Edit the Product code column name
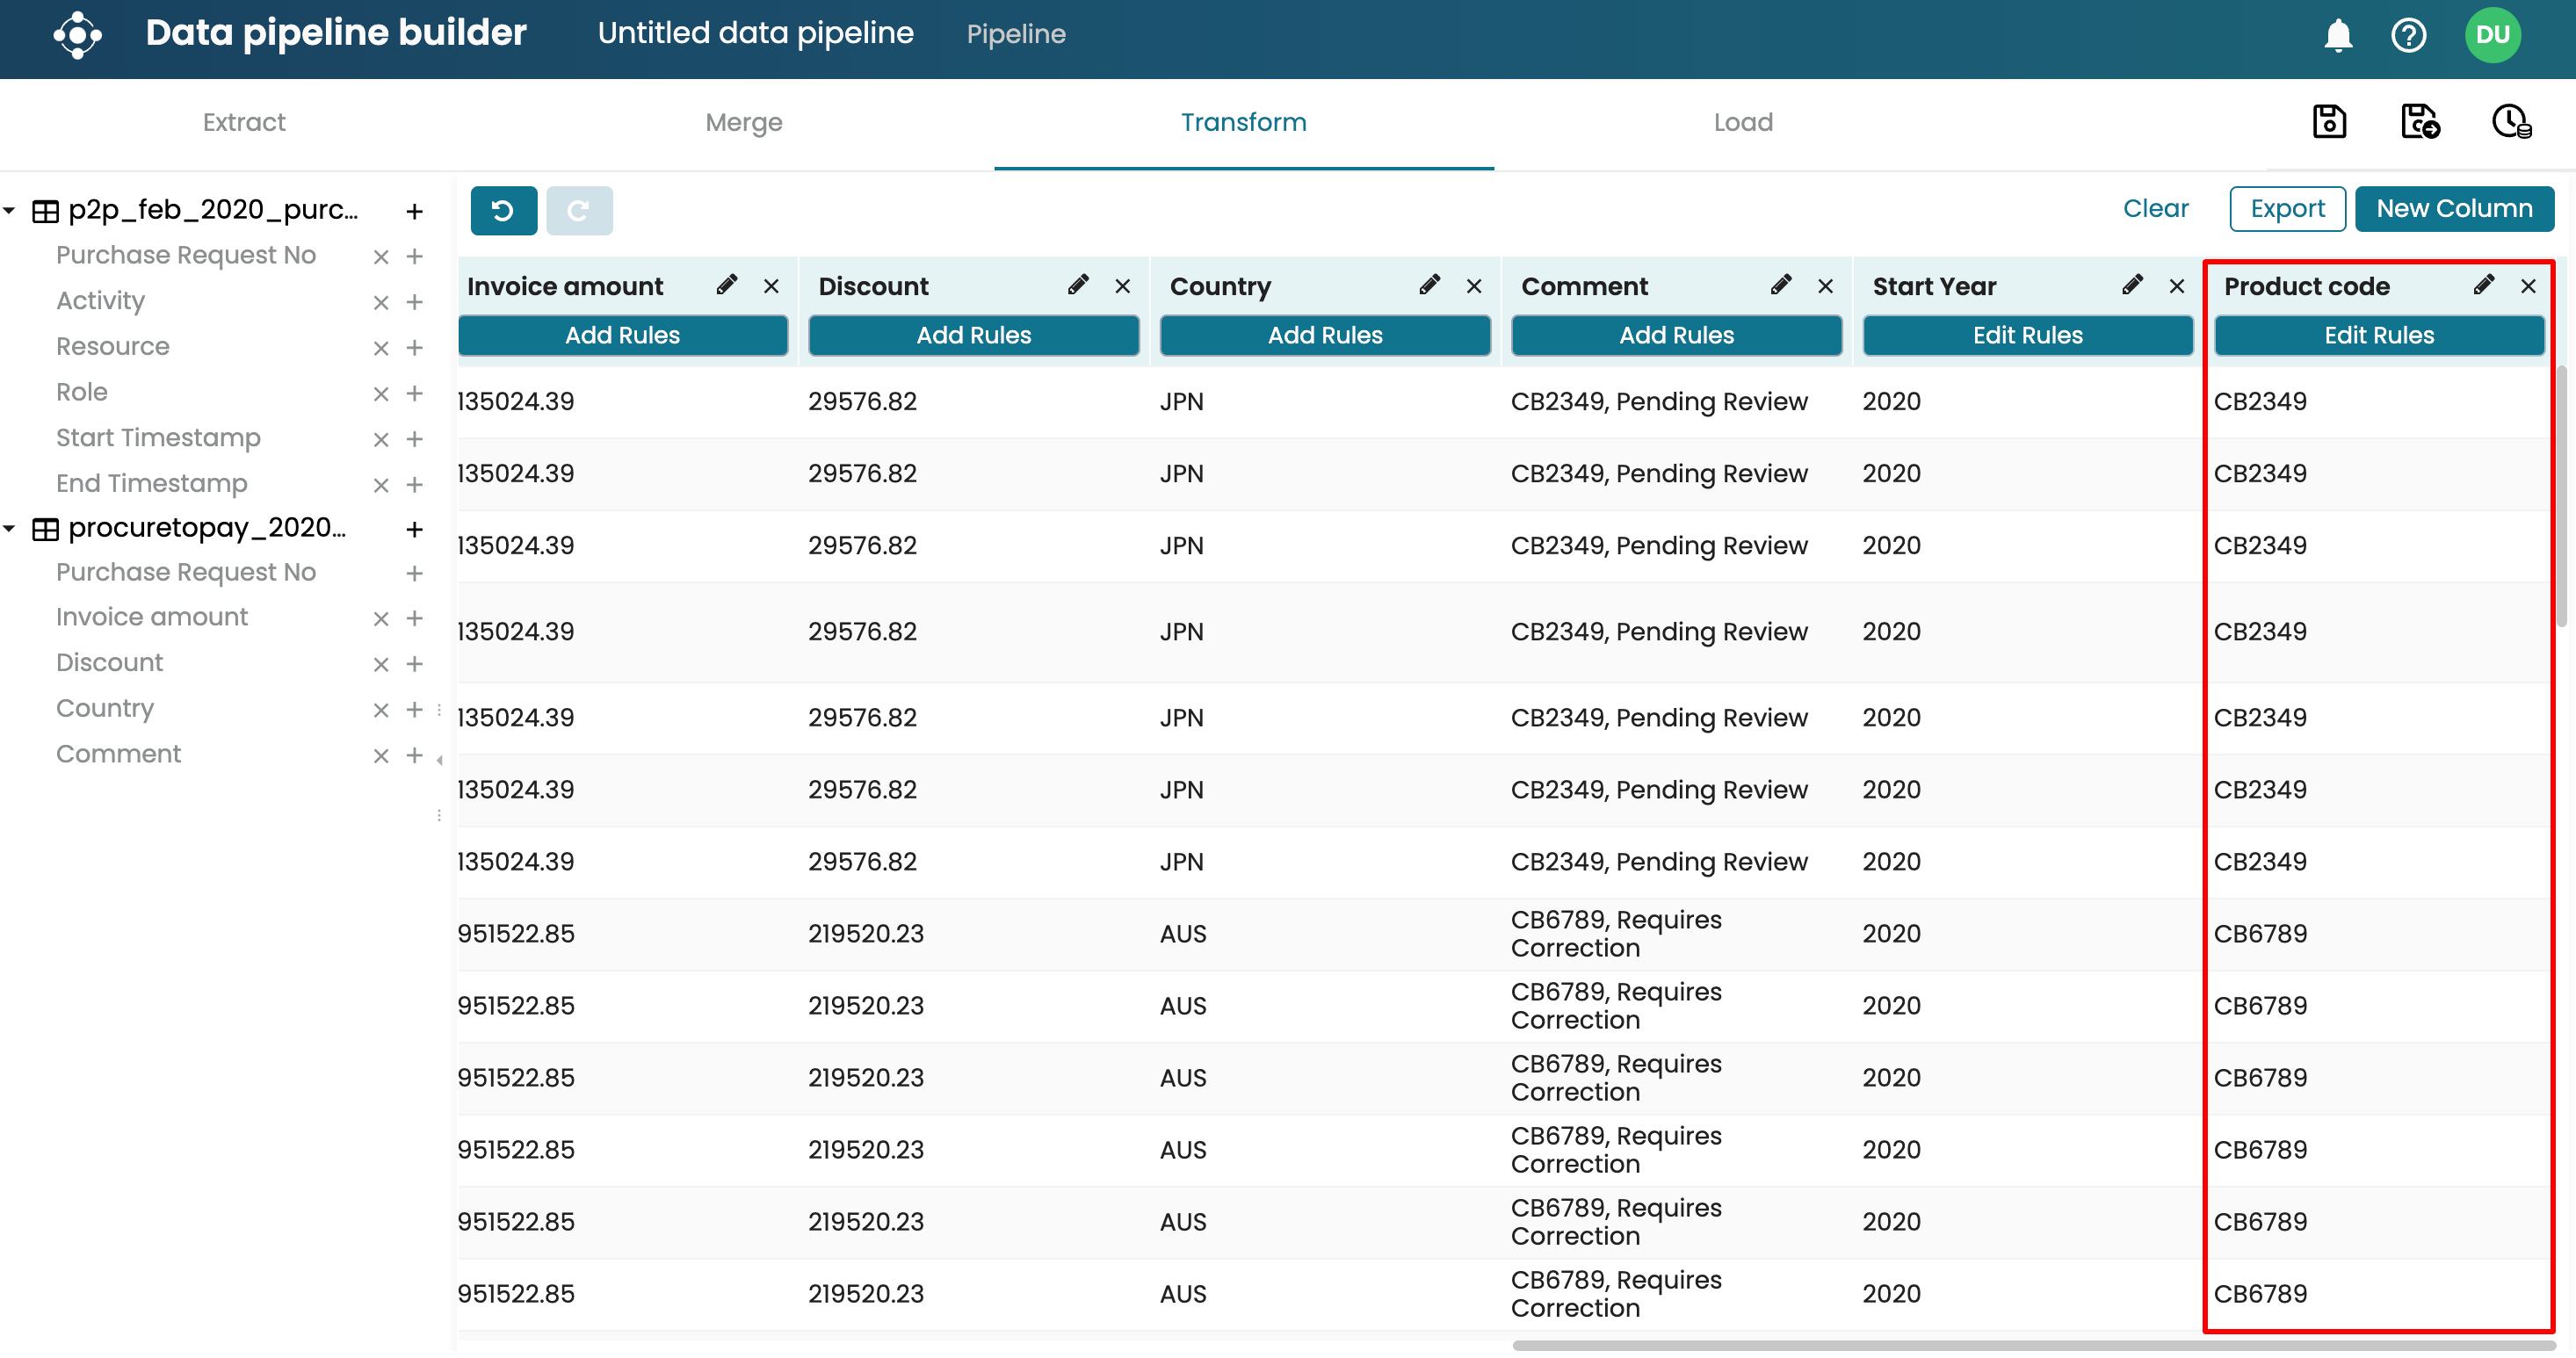The image size is (2576, 1358). [2483, 285]
